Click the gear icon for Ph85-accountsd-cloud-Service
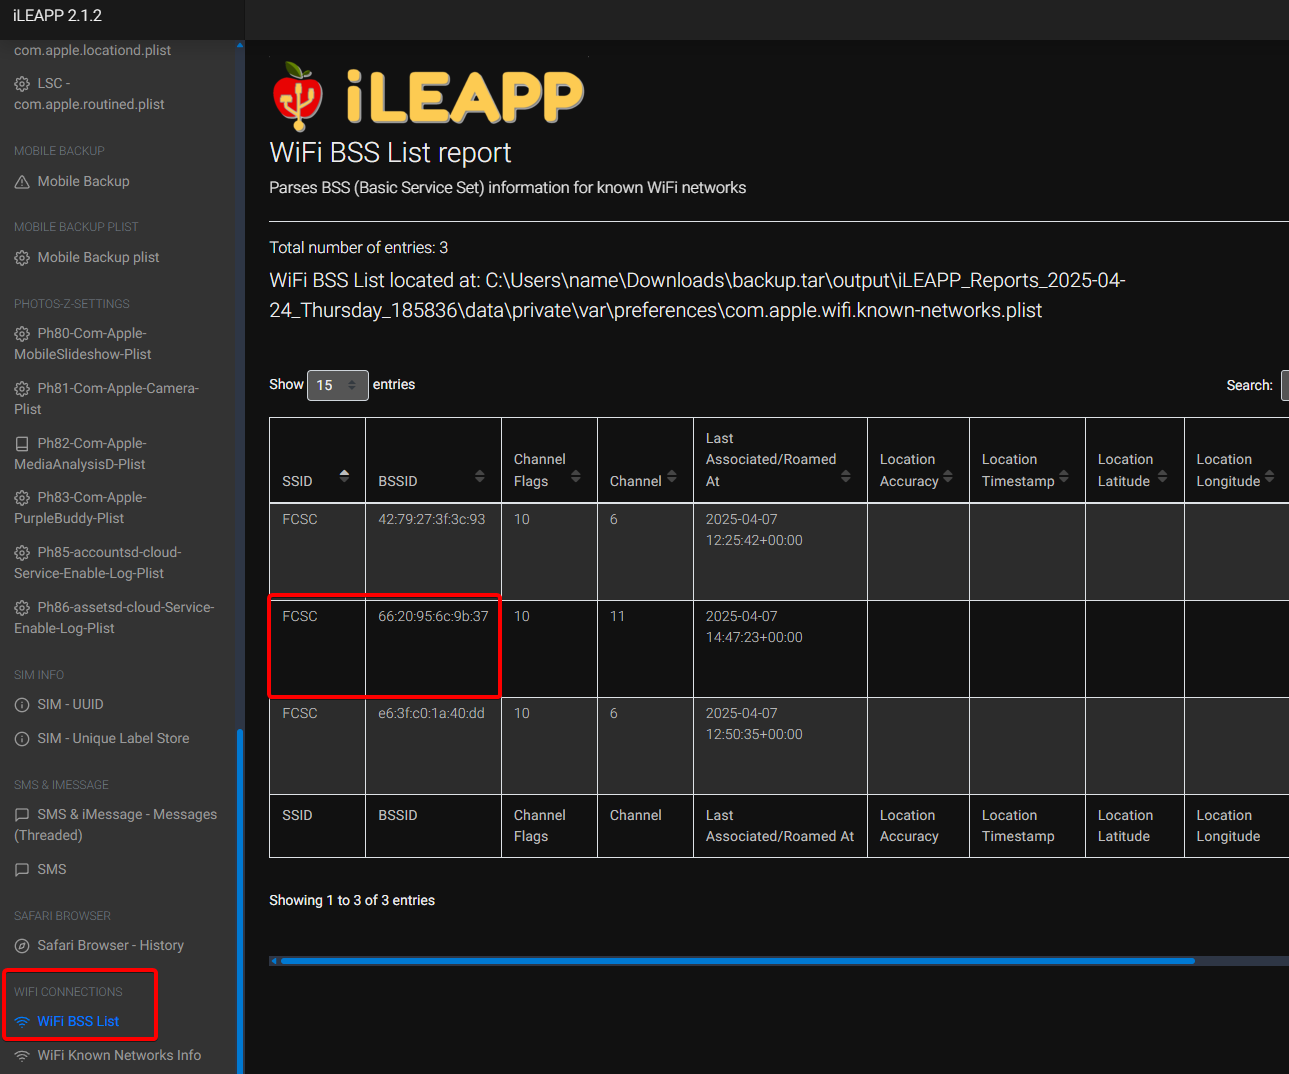 (x=22, y=553)
